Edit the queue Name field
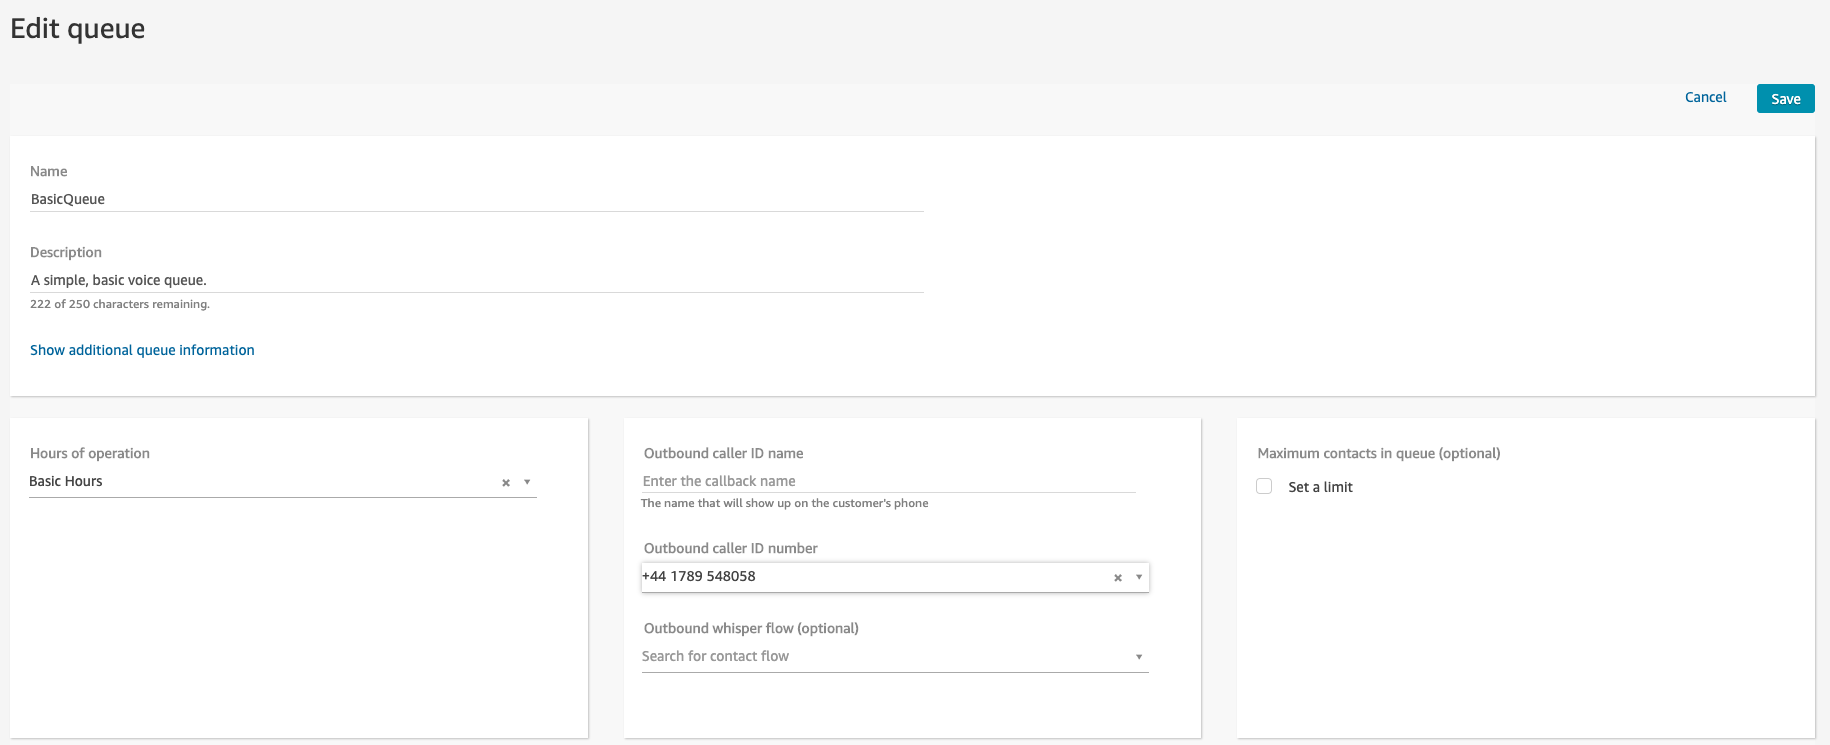This screenshot has width=1830, height=745. (476, 199)
